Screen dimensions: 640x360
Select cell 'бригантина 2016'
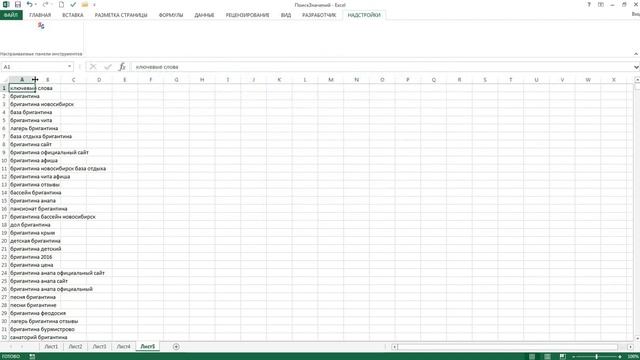(x=31, y=257)
